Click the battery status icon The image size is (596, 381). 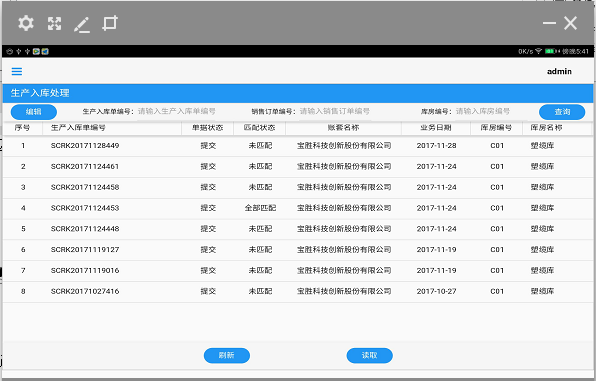[550, 51]
